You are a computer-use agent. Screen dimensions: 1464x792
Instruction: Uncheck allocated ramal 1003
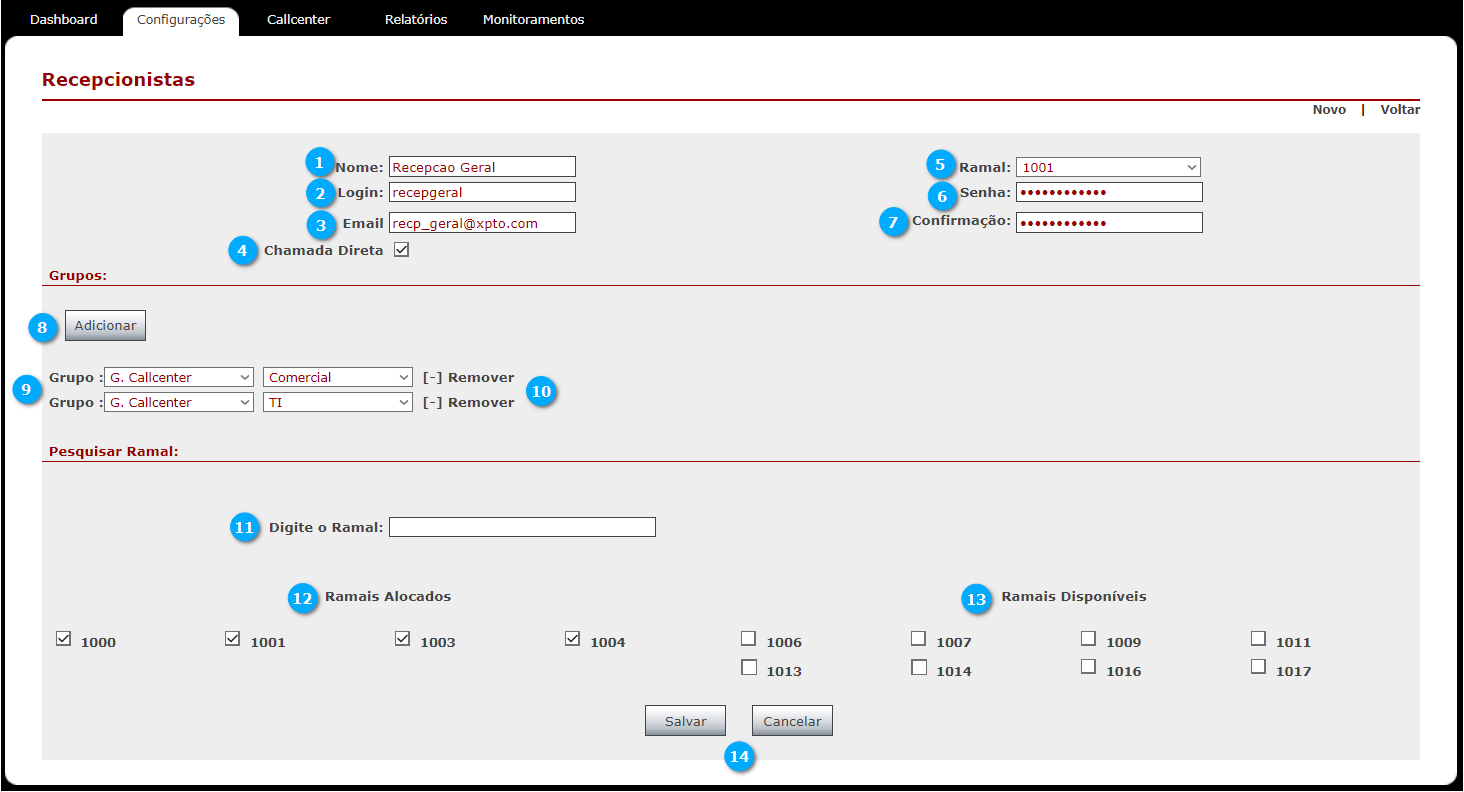pyautogui.click(x=403, y=638)
